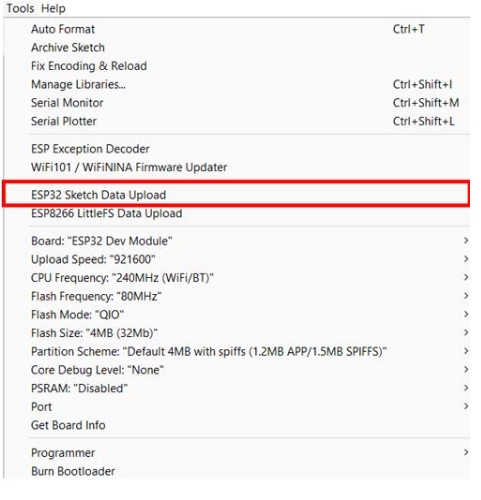Image resolution: width=481 pixels, height=500 pixels.
Task: Expand the Port submenu
Action: [236, 407]
